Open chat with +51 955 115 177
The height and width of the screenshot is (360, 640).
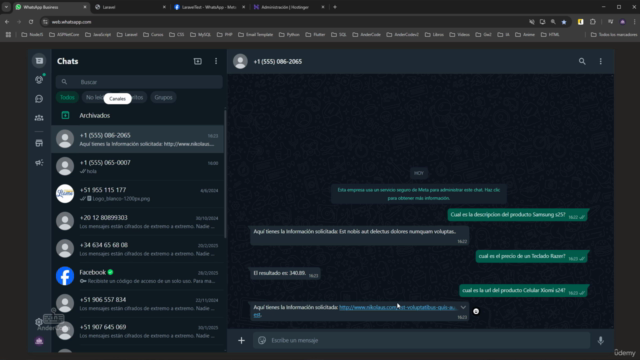pyautogui.click(x=138, y=194)
